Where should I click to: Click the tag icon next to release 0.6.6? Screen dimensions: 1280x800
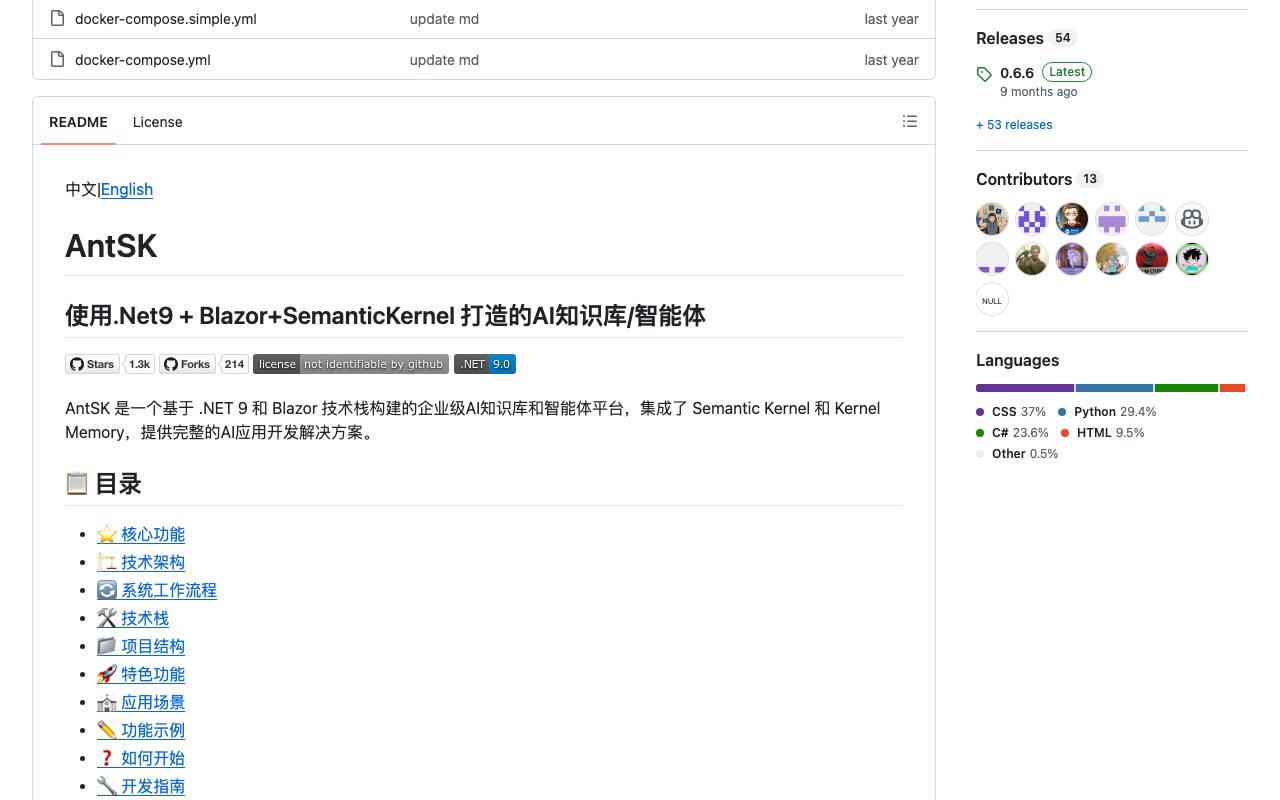[984, 74]
